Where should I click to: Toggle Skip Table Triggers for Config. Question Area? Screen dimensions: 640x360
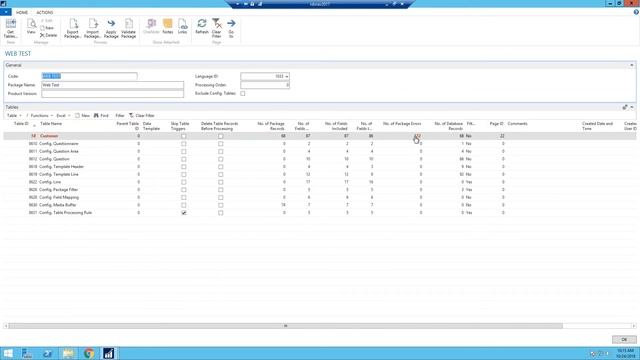(184, 151)
